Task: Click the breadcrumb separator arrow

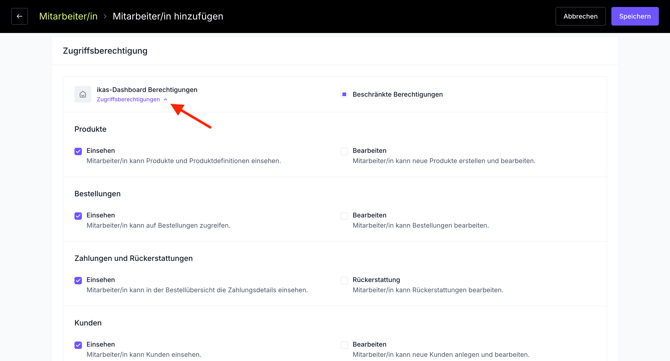Action: pos(105,17)
